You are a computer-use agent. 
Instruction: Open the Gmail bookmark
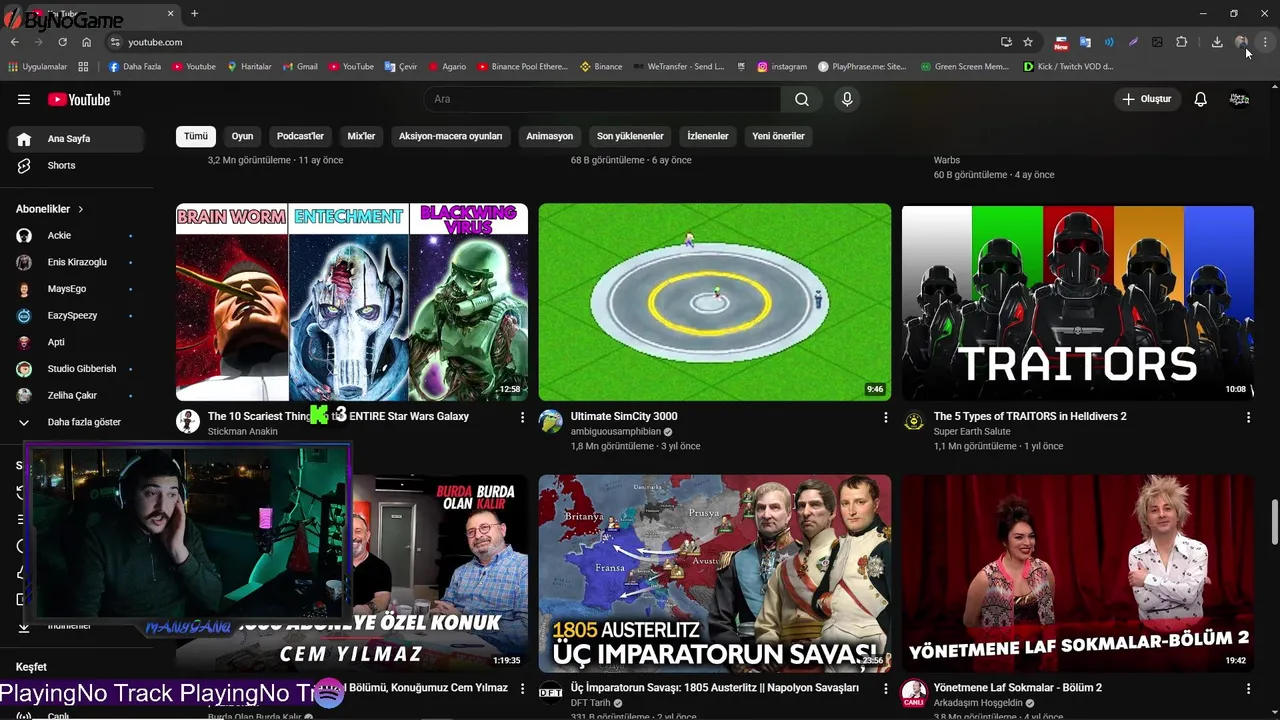click(300, 67)
